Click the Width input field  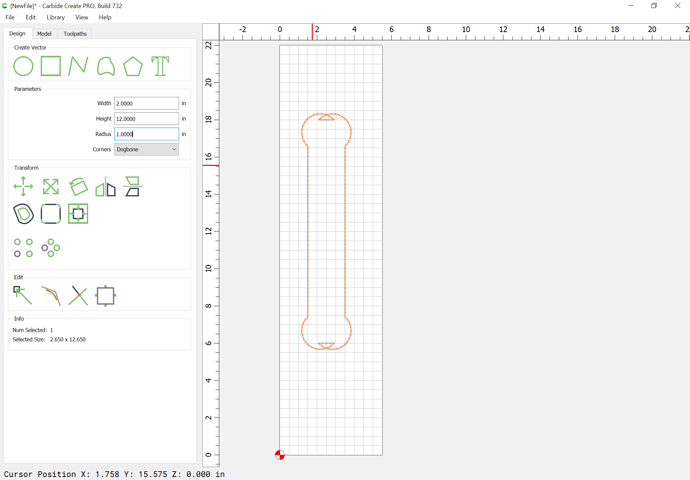147,103
